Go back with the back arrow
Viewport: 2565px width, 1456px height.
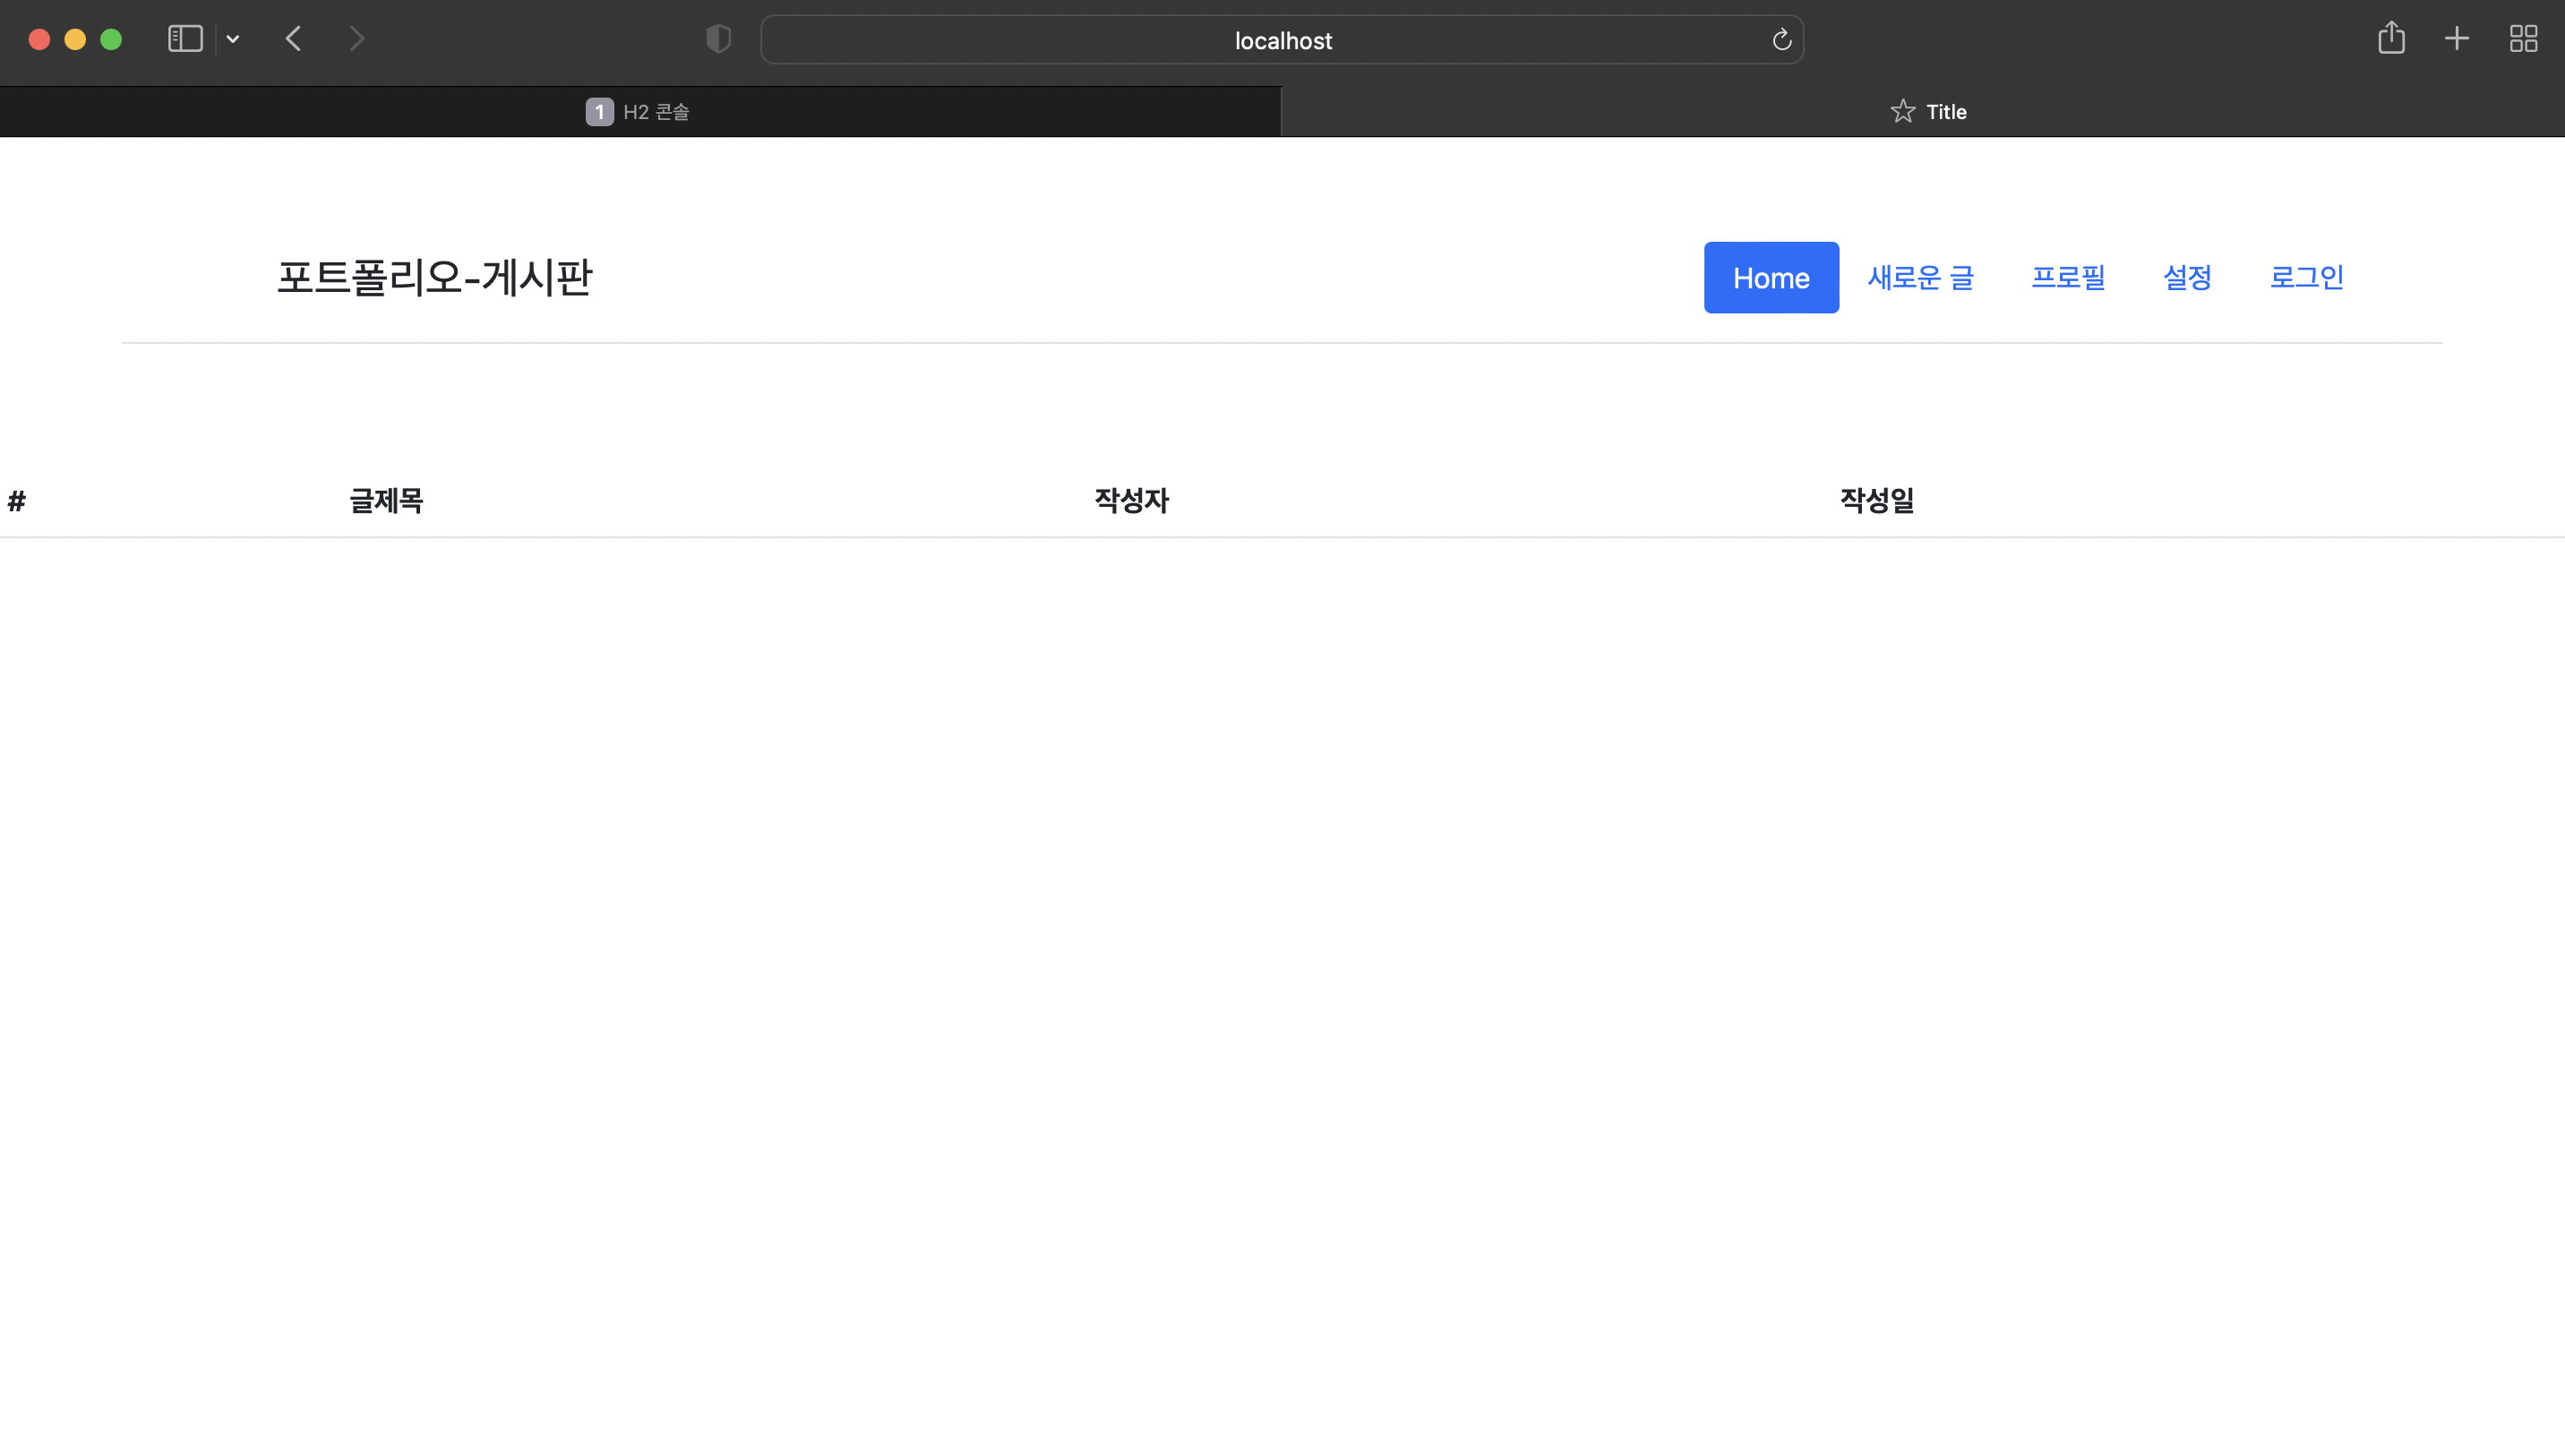[x=293, y=39]
